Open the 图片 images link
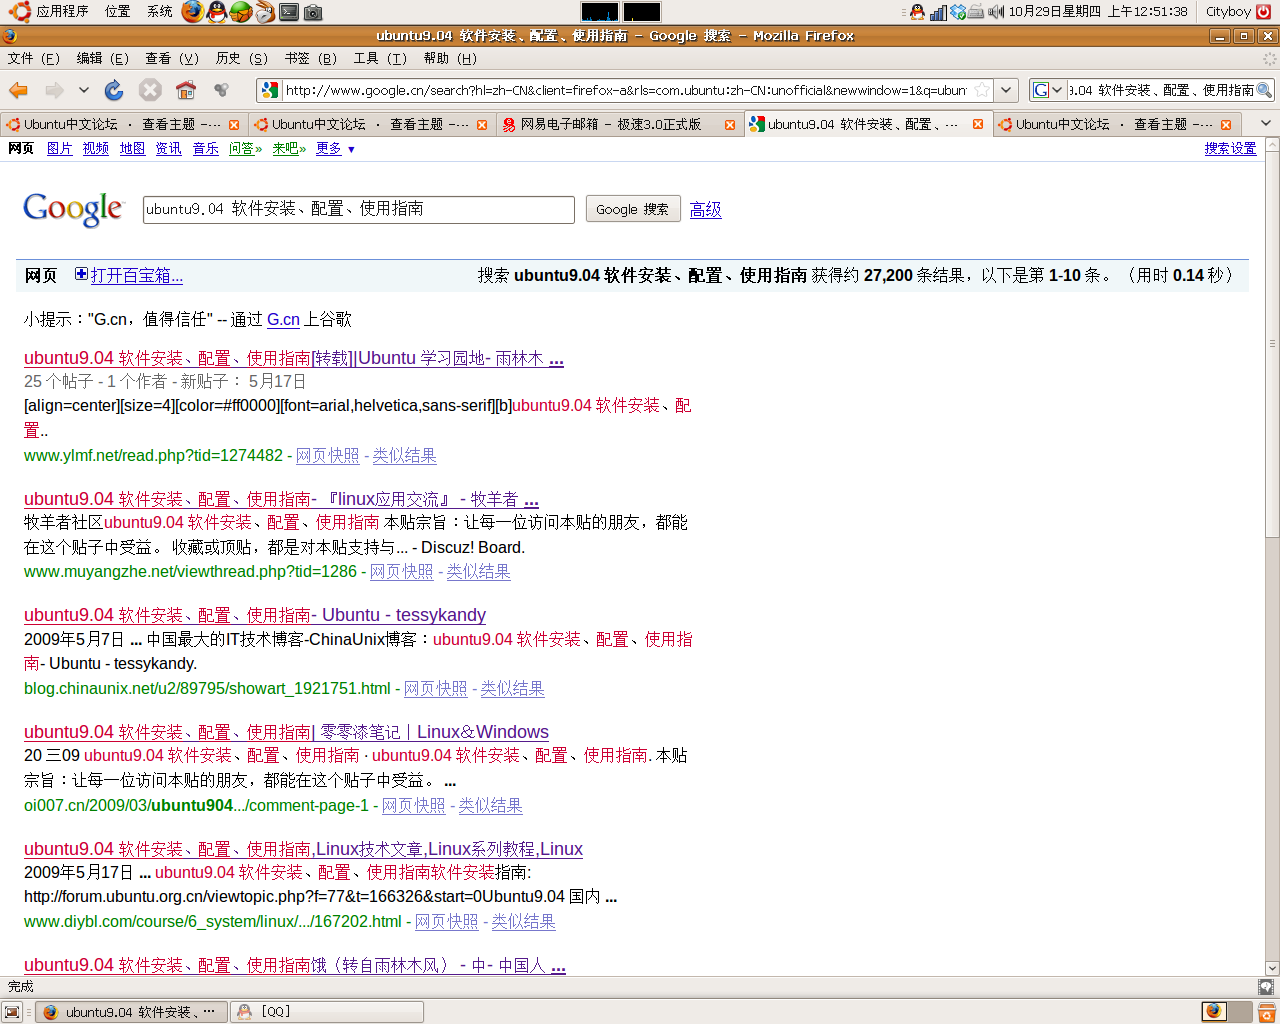The width and height of the screenshot is (1280, 1024). [x=60, y=149]
